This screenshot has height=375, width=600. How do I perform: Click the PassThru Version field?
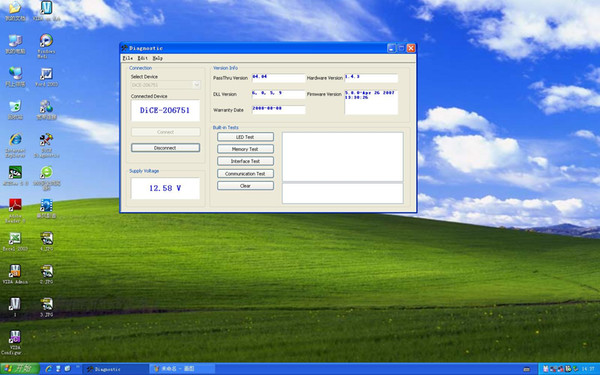pyautogui.click(x=279, y=78)
